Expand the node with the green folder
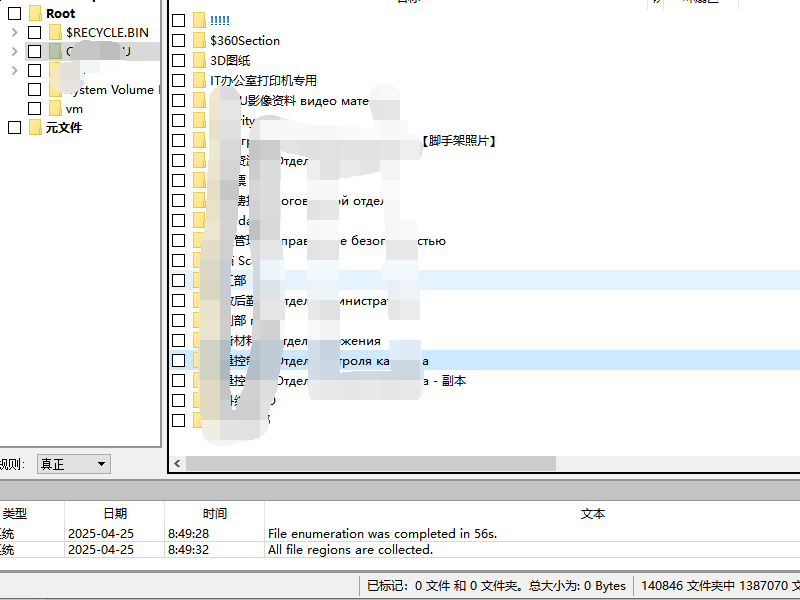 click(14, 52)
